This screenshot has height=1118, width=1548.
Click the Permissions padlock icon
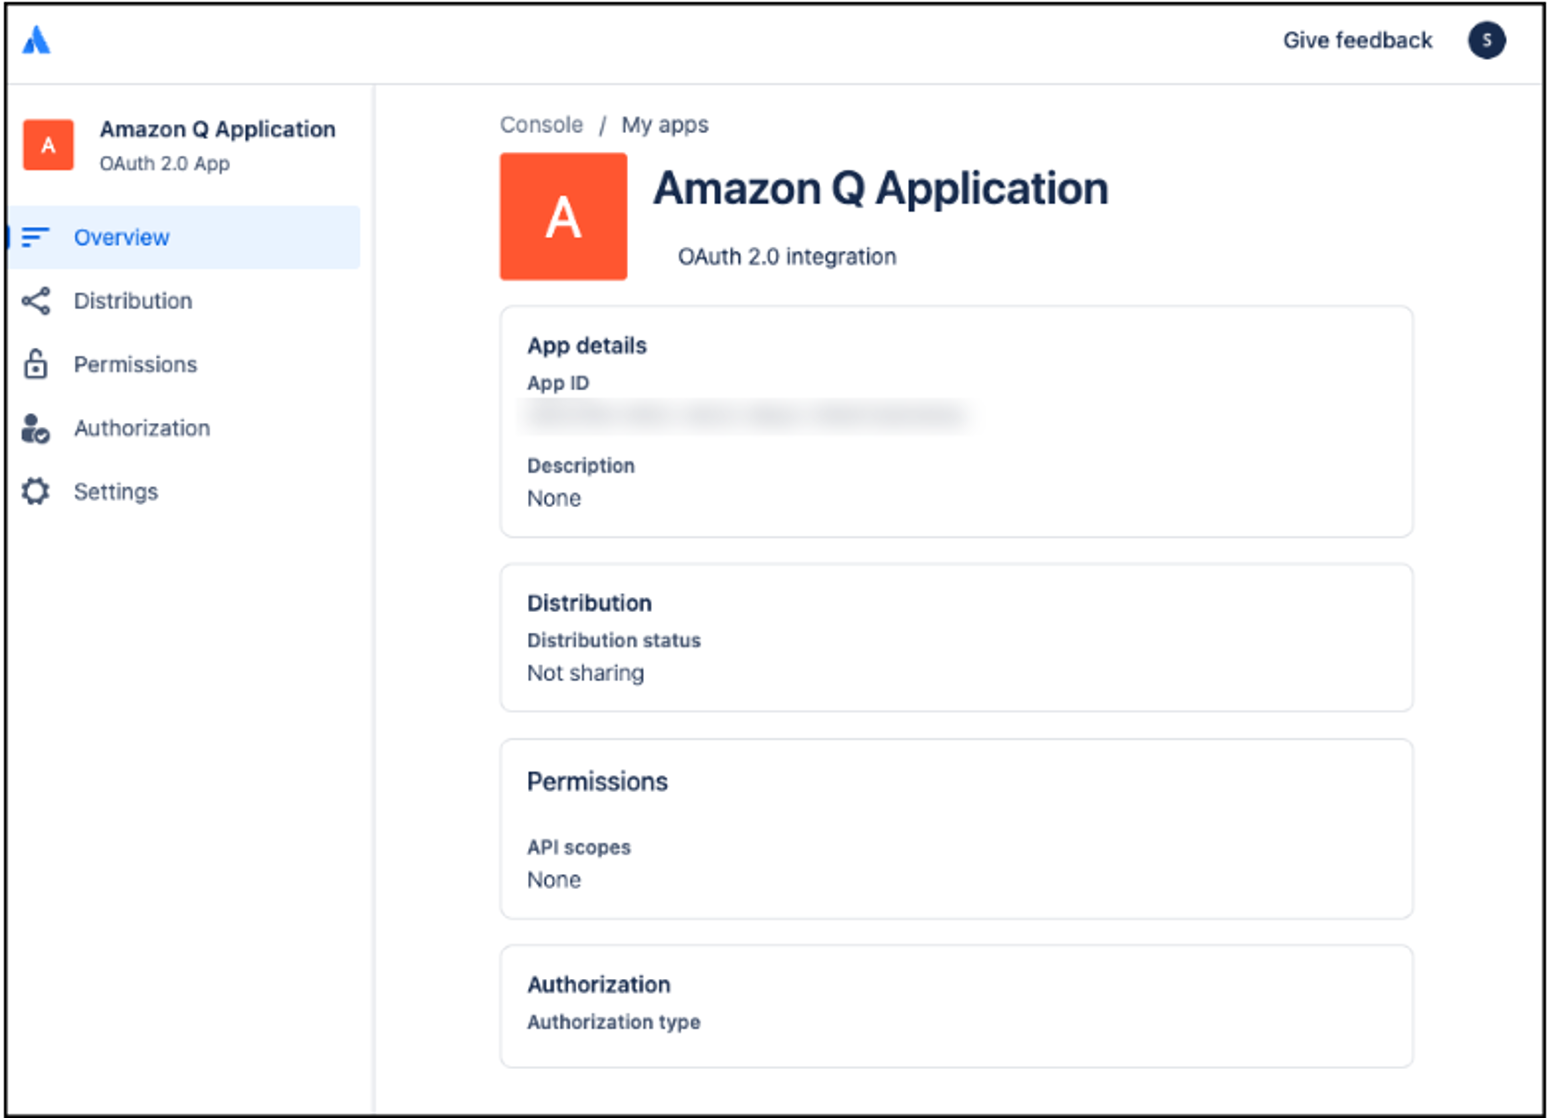(36, 364)
